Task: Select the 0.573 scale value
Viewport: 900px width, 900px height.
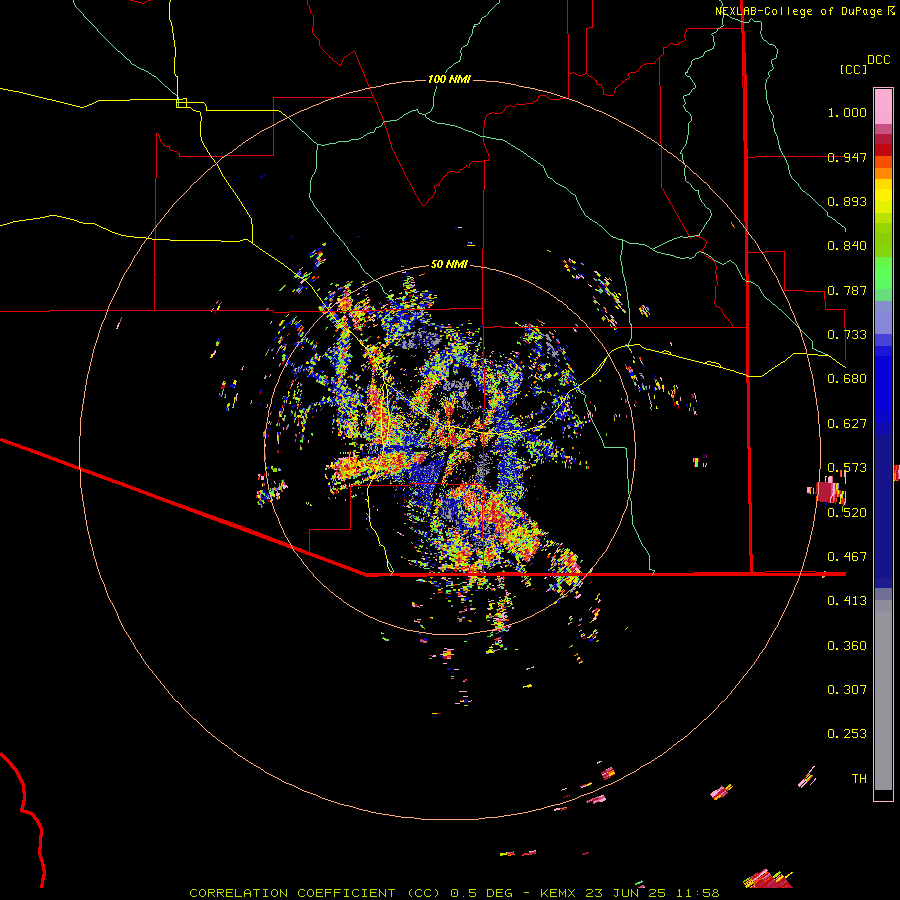Action: 847,468
